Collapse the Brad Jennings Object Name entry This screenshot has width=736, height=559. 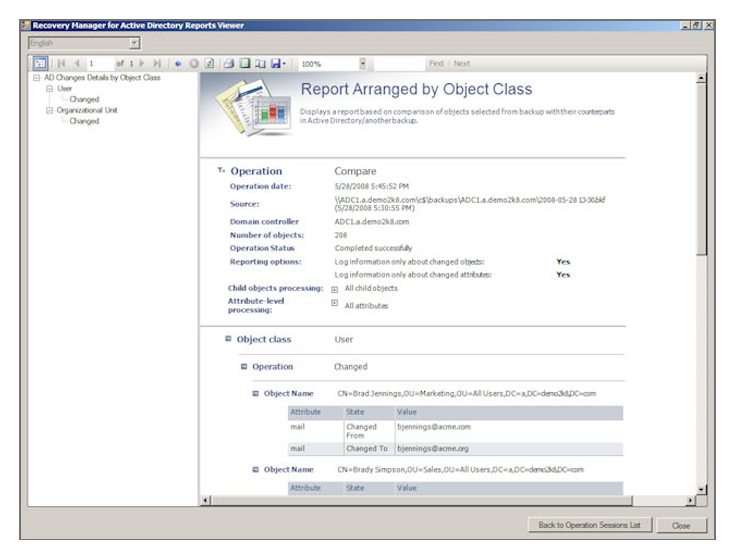coord(255,393)
